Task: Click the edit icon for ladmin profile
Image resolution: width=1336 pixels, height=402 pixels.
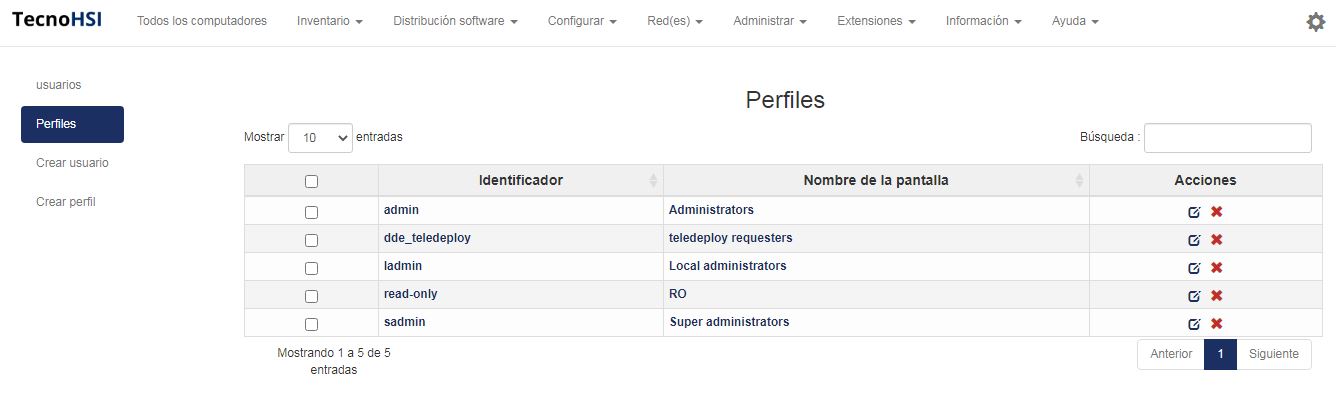Action: click(x=1194, y=267)
